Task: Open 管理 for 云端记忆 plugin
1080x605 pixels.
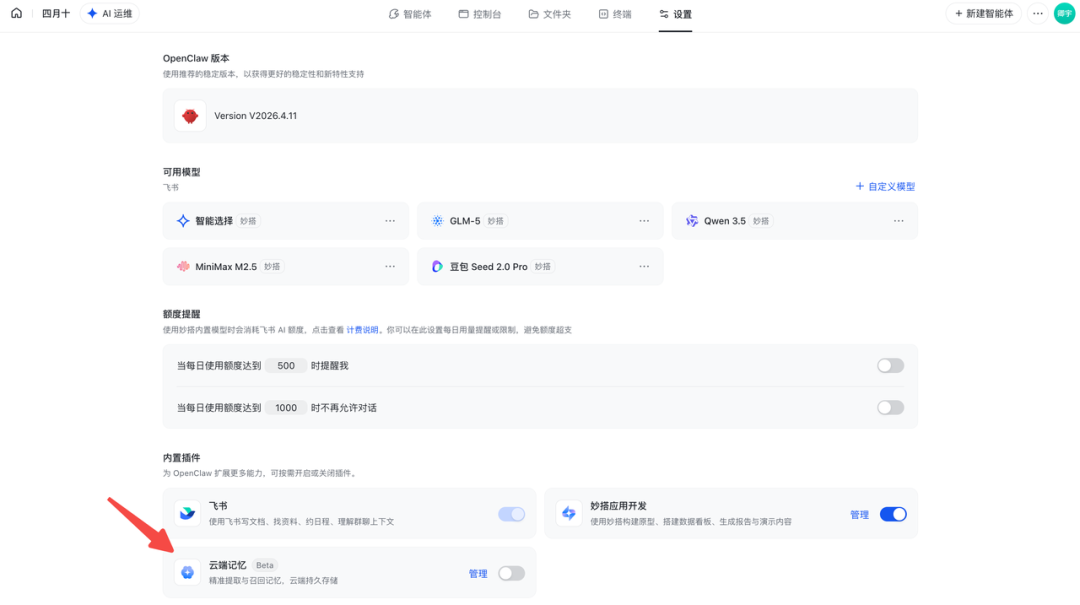Action: (478, 574)
